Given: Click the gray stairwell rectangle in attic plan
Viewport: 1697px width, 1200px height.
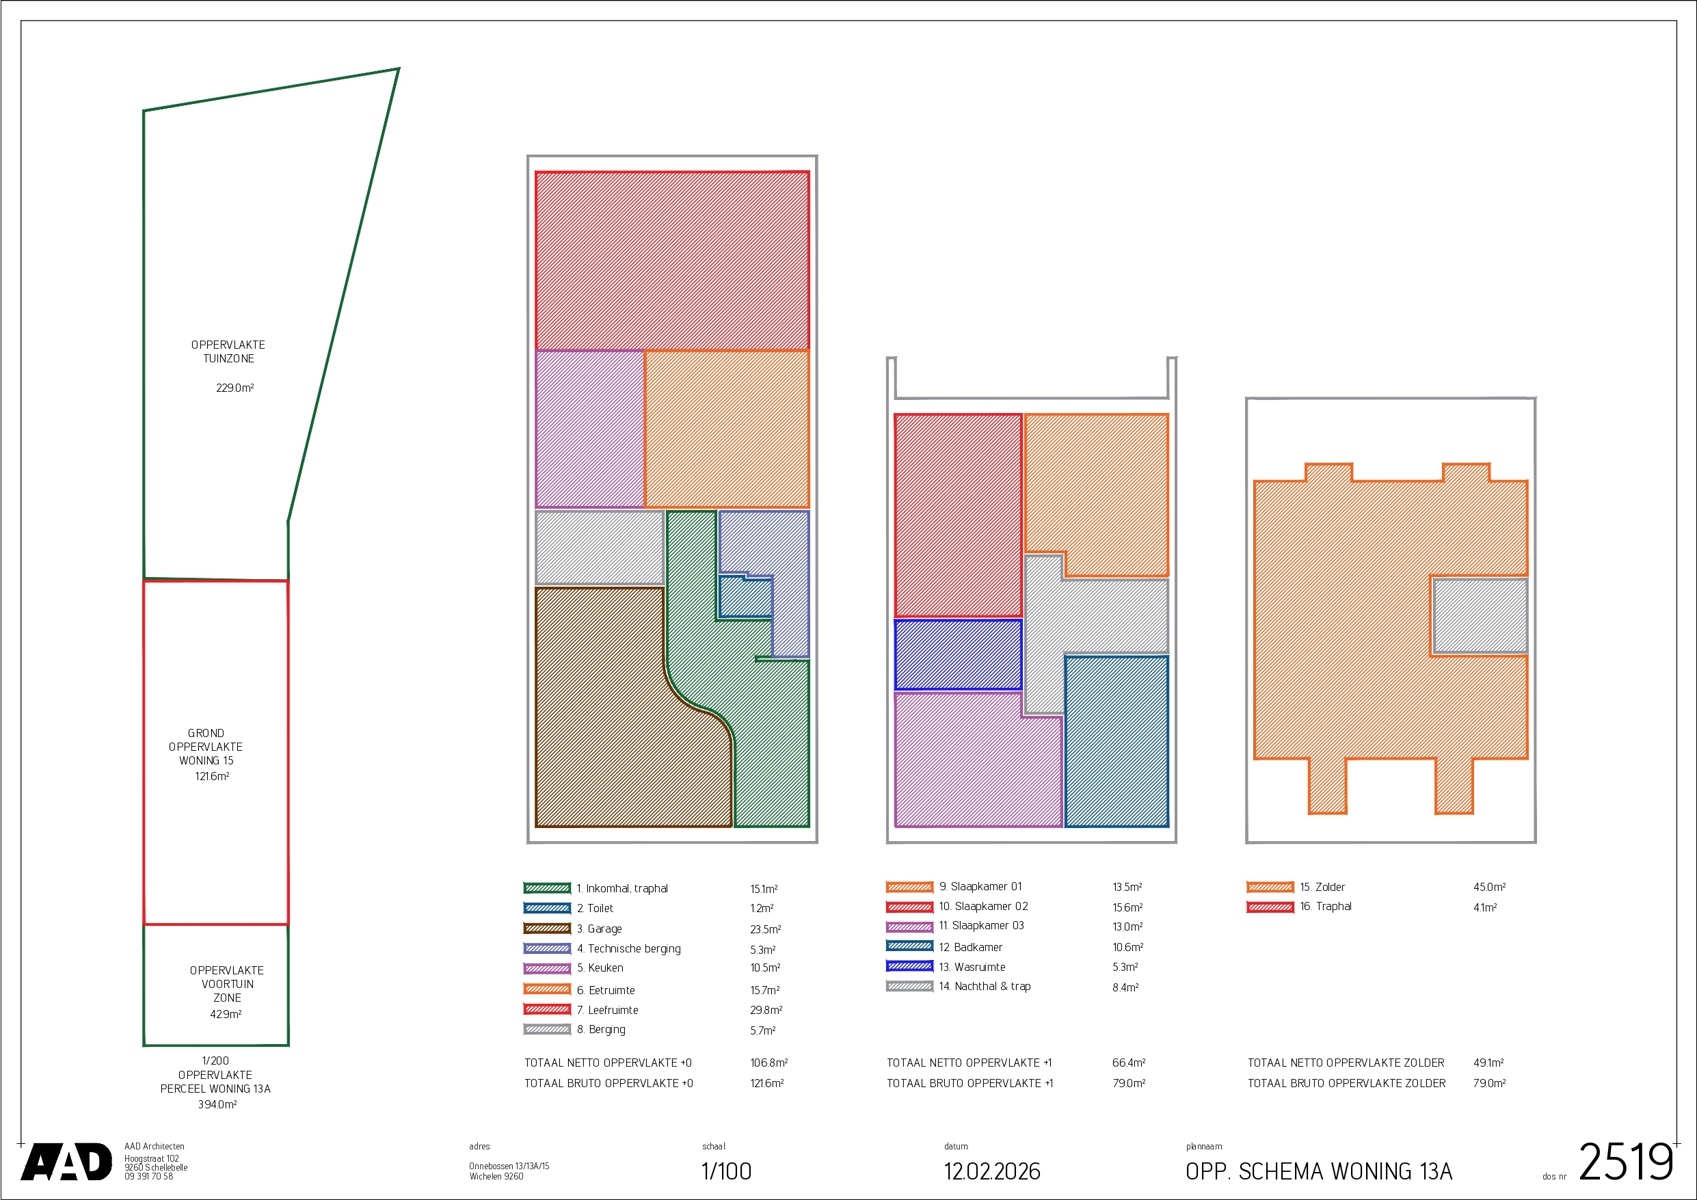Looking at the screenshot, I should point(1479,616).
